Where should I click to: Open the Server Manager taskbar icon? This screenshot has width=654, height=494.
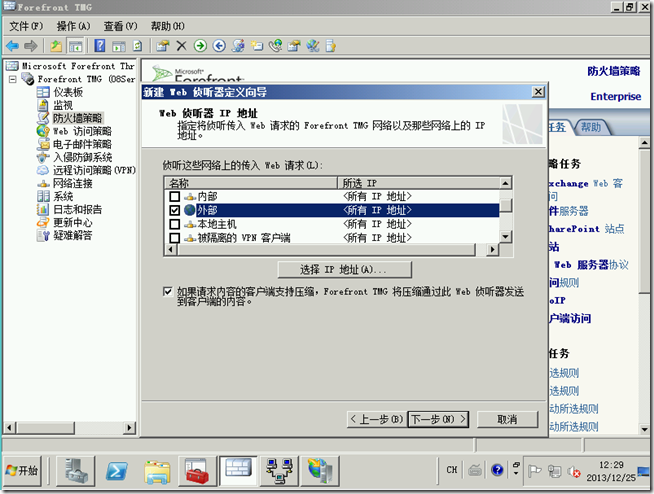pyautogui.click(x=76, y=471)
